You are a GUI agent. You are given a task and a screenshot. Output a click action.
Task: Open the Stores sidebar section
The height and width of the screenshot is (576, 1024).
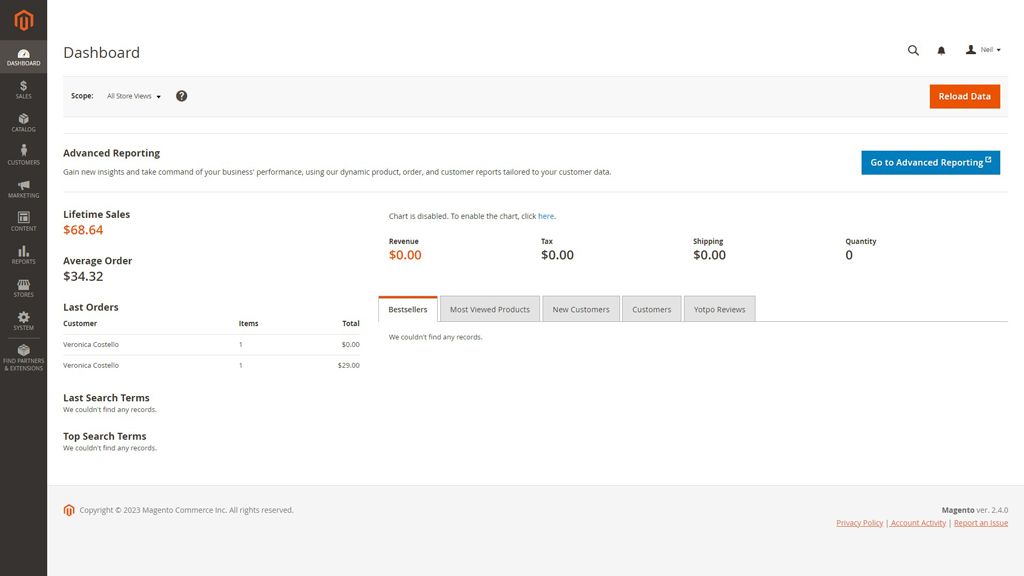point(22,287)
